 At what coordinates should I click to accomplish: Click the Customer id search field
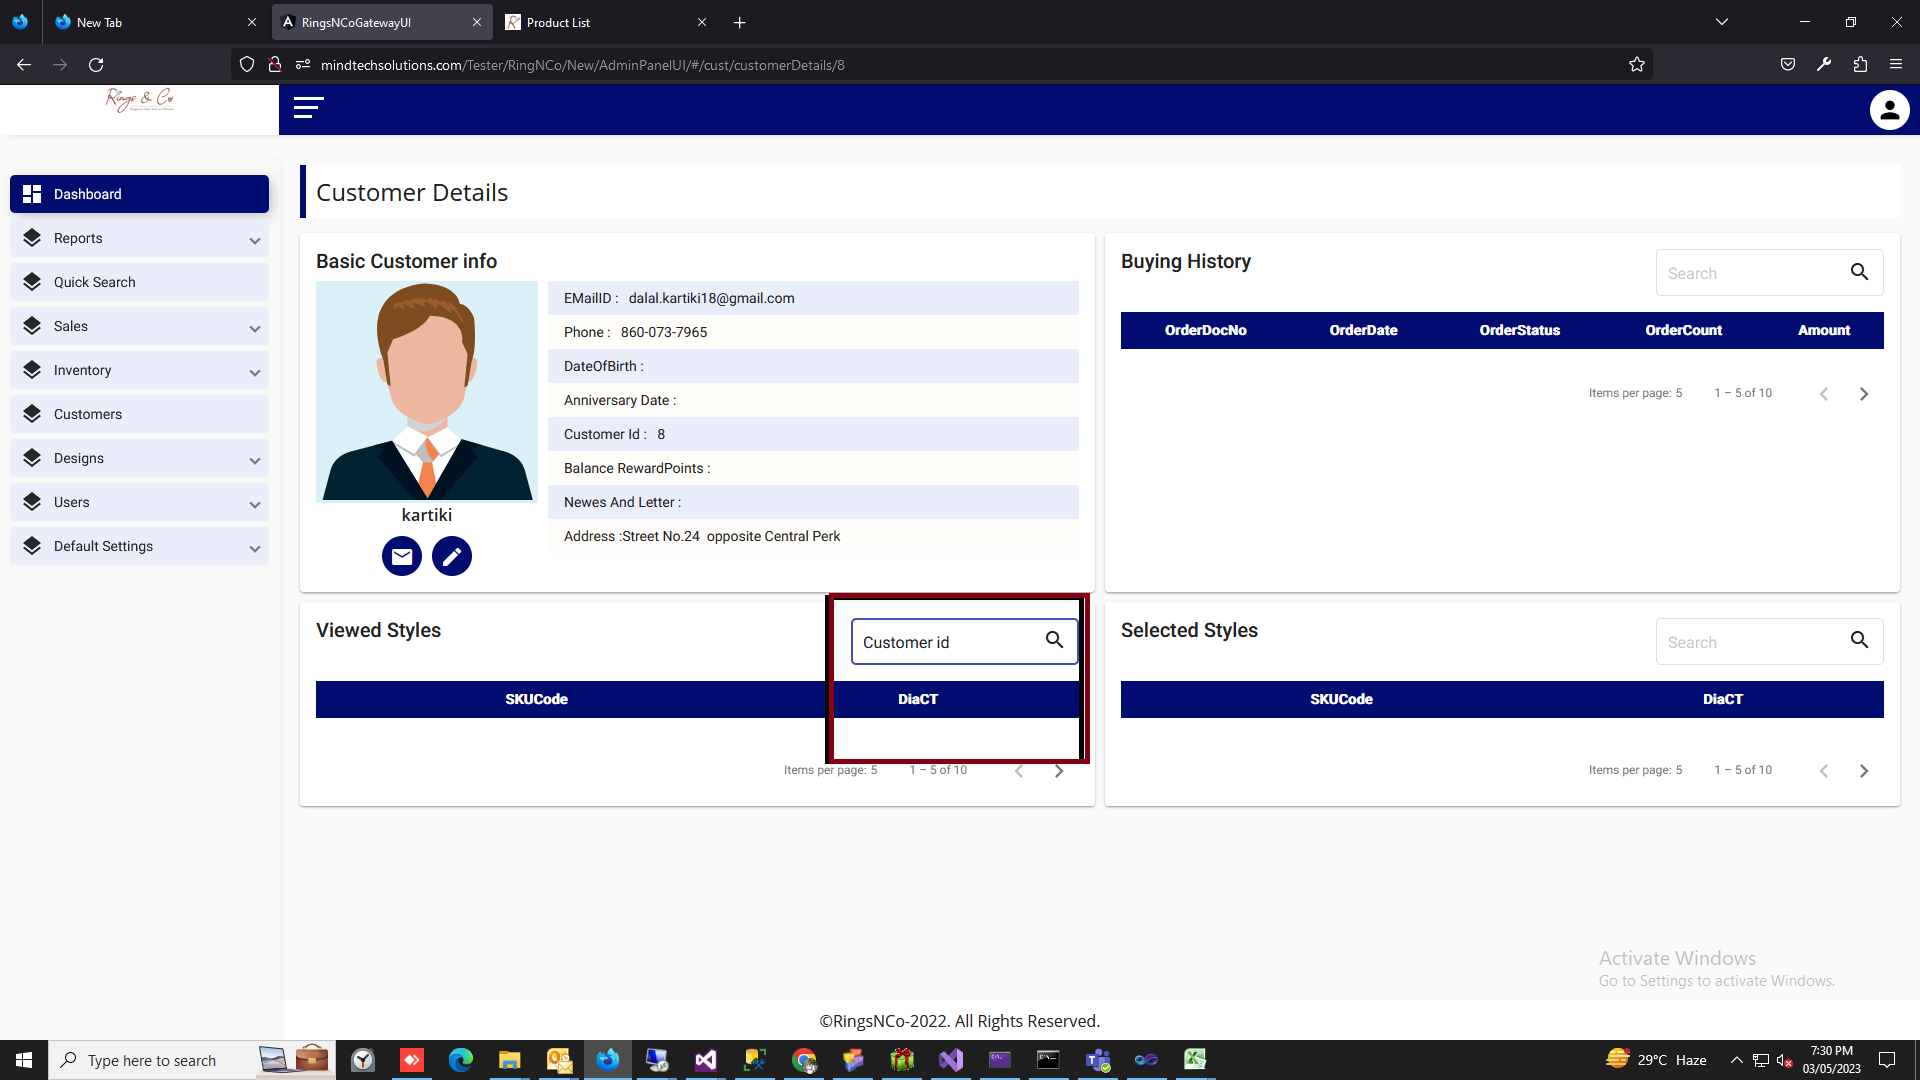click(x=945, y=642)
